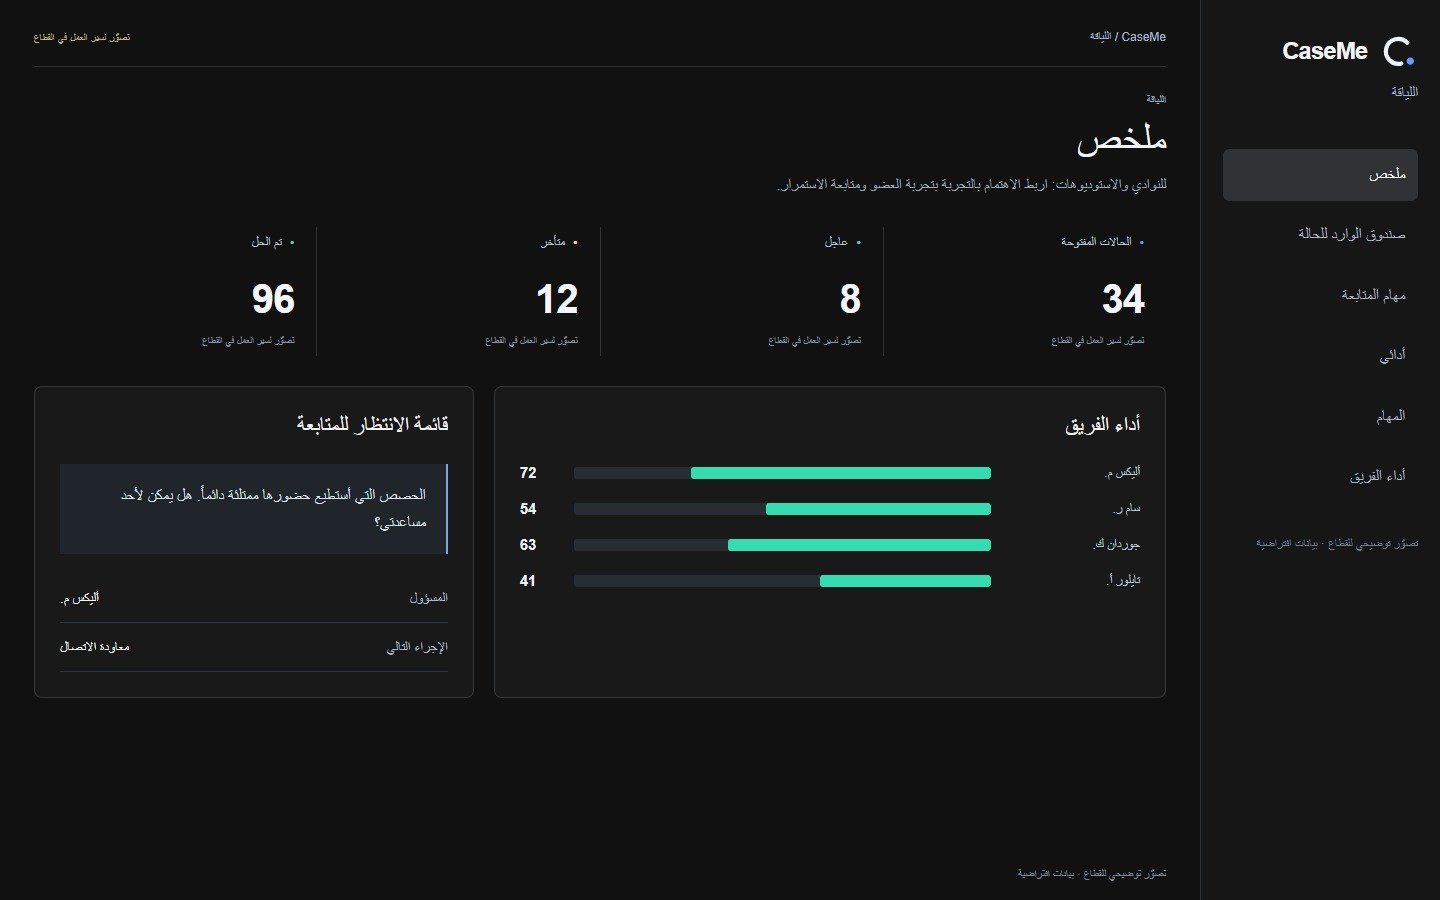Image resolution: width=1440 pixels, height=900 pixels.
Task: Click the أداء الفريق card heading
Action: [1102, 425]
